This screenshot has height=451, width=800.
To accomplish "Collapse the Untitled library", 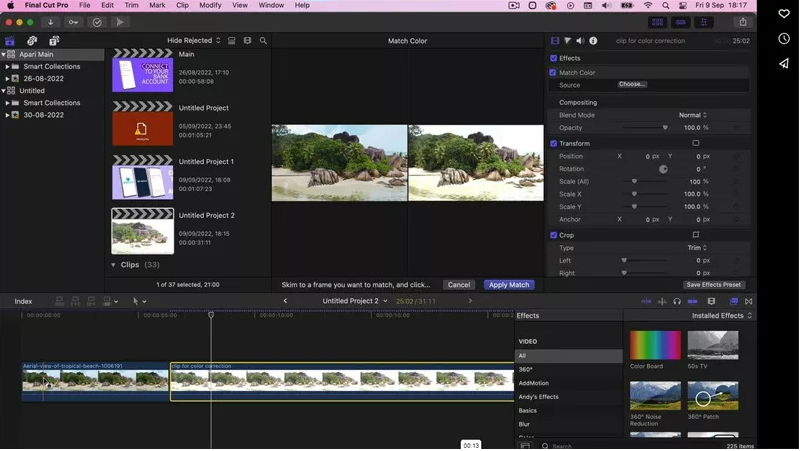I will pos(3,91).
